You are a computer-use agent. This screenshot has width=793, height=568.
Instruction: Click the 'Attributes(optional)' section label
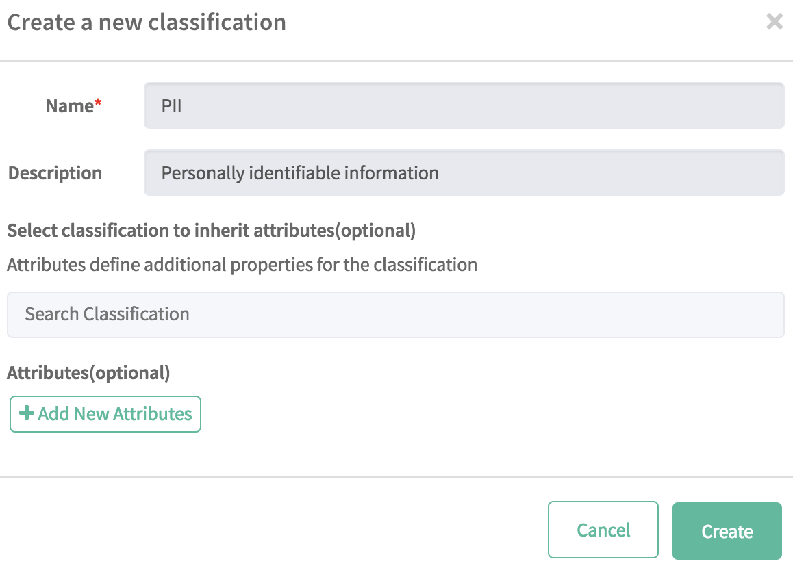(89, 373)
